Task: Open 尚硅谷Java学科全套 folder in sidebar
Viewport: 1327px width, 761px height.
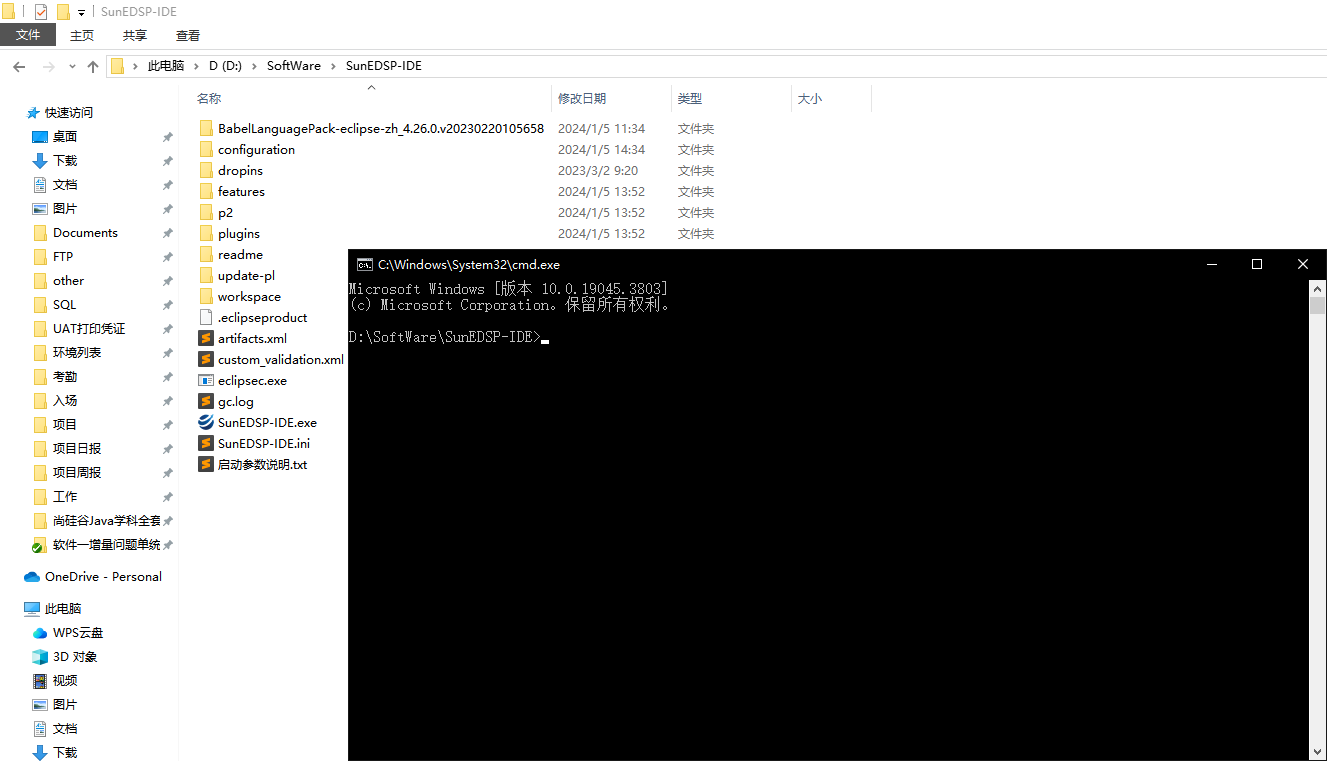Action: 106,520
